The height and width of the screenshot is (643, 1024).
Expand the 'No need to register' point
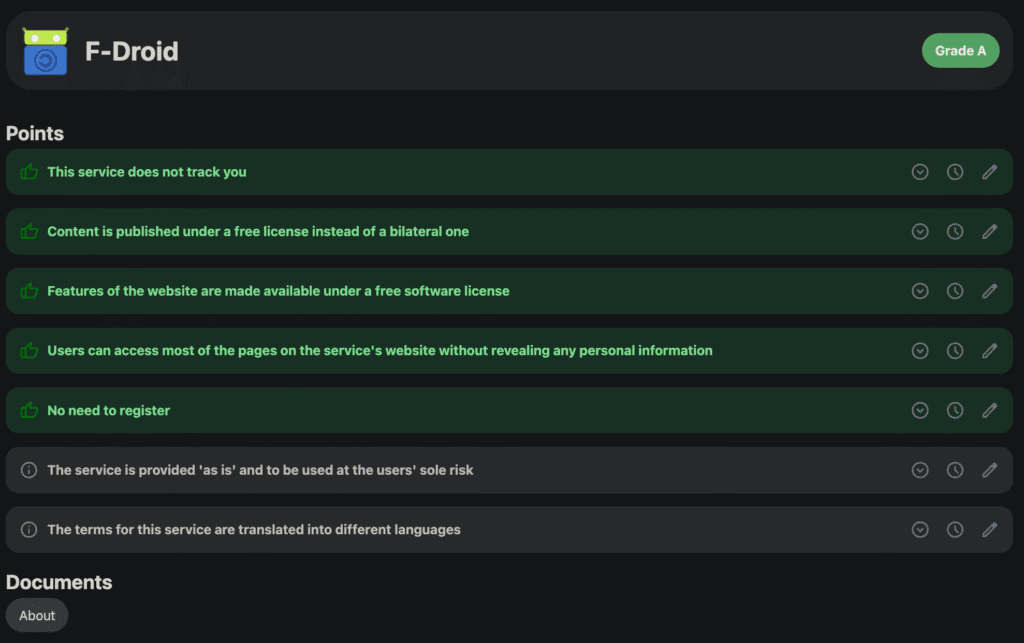[920, 410]
